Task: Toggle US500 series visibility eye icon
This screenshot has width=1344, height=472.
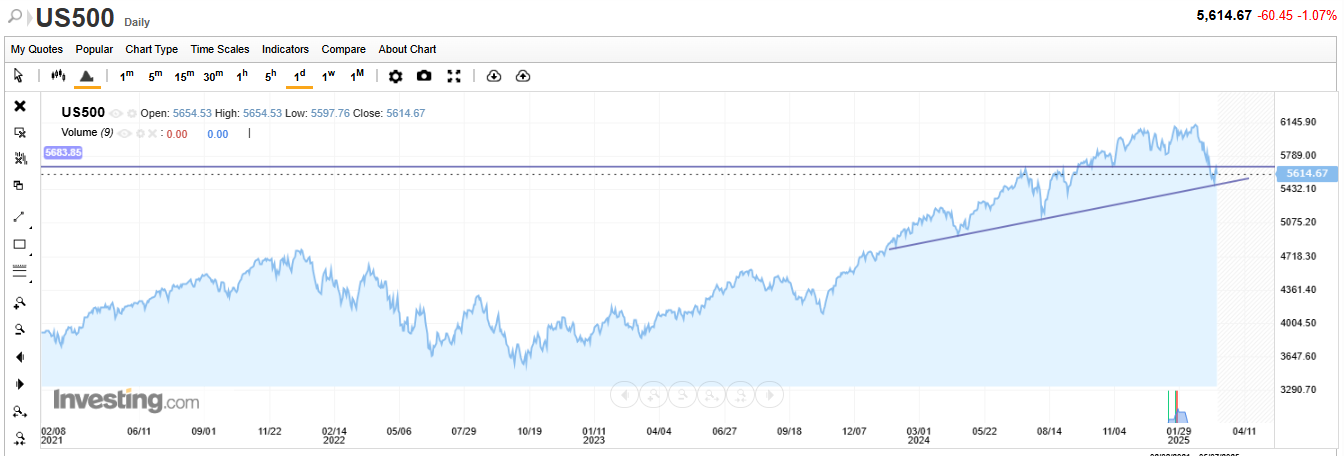Action: click(x=116, y=114)
